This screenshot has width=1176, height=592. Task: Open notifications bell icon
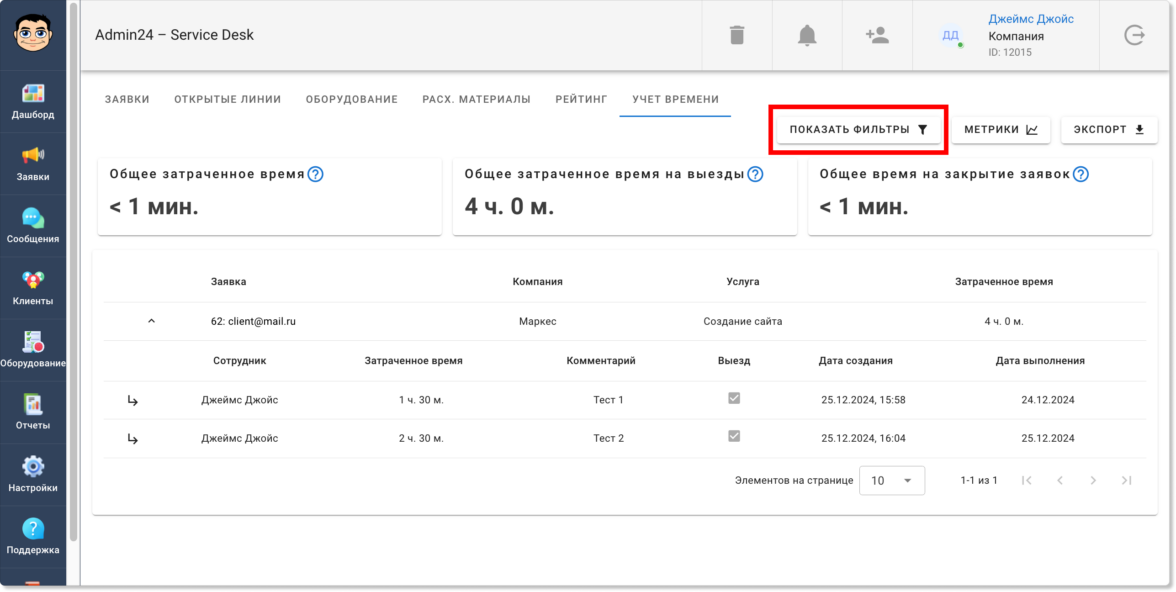tap(807, 36)
